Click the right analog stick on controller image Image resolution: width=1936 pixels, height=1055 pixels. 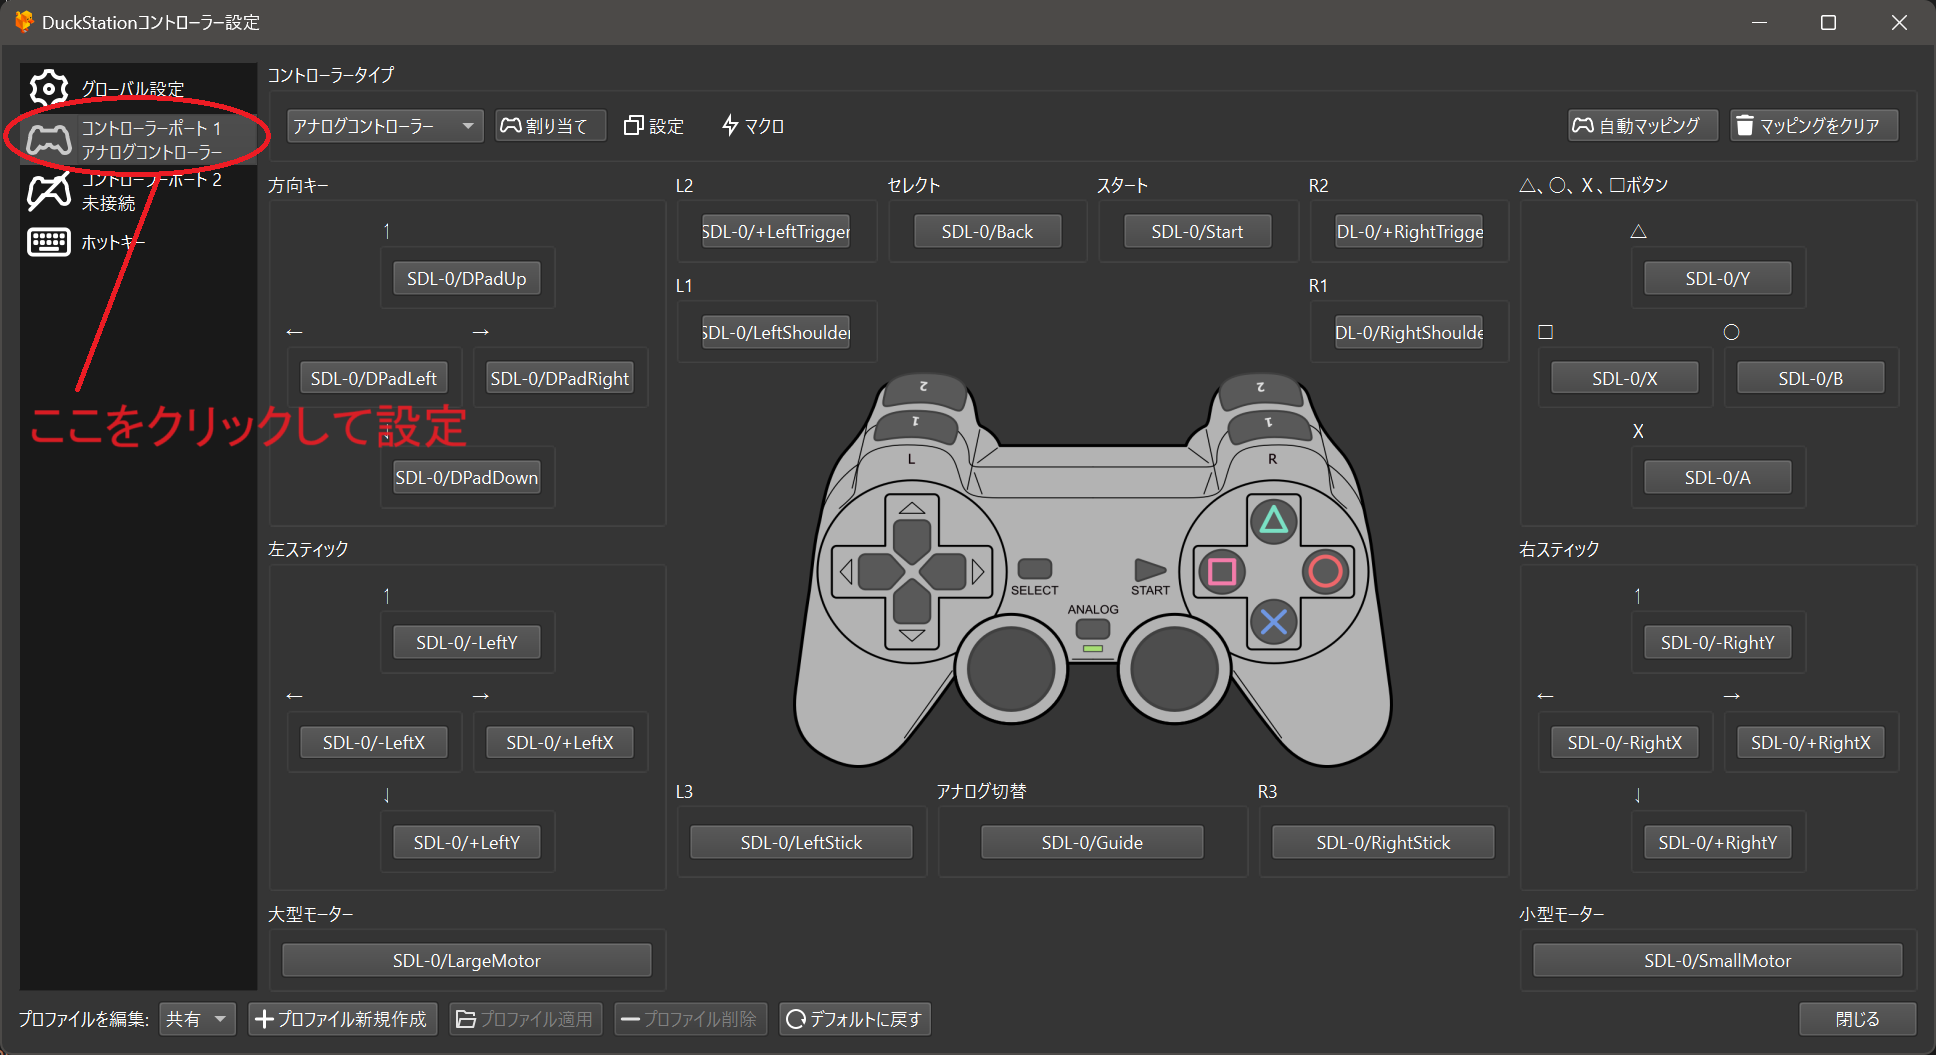[x=1174, y=668]
